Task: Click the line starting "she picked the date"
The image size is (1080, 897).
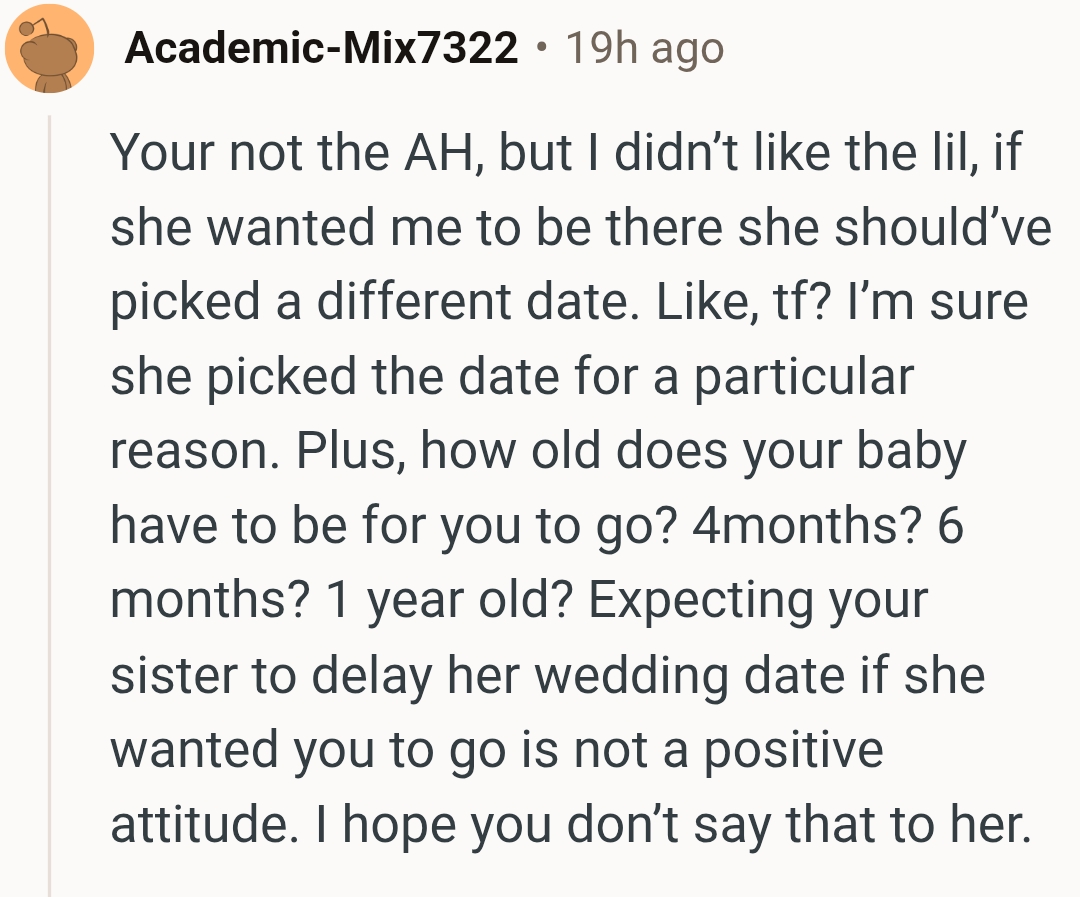Action: pos(512,377)
